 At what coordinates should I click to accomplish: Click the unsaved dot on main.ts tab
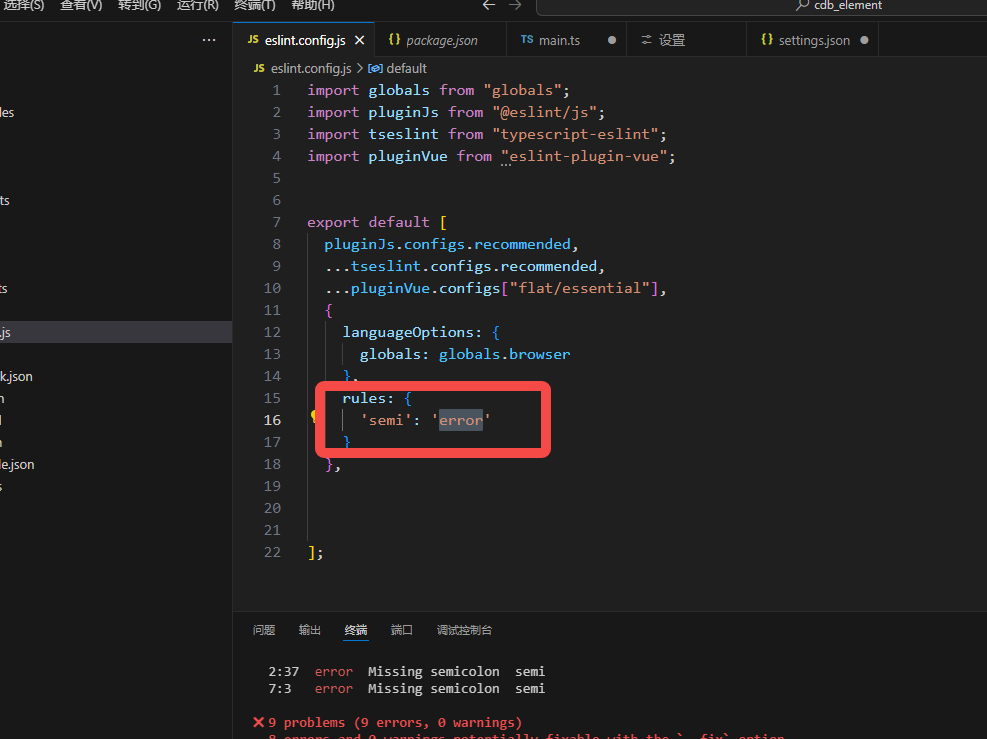612,40
